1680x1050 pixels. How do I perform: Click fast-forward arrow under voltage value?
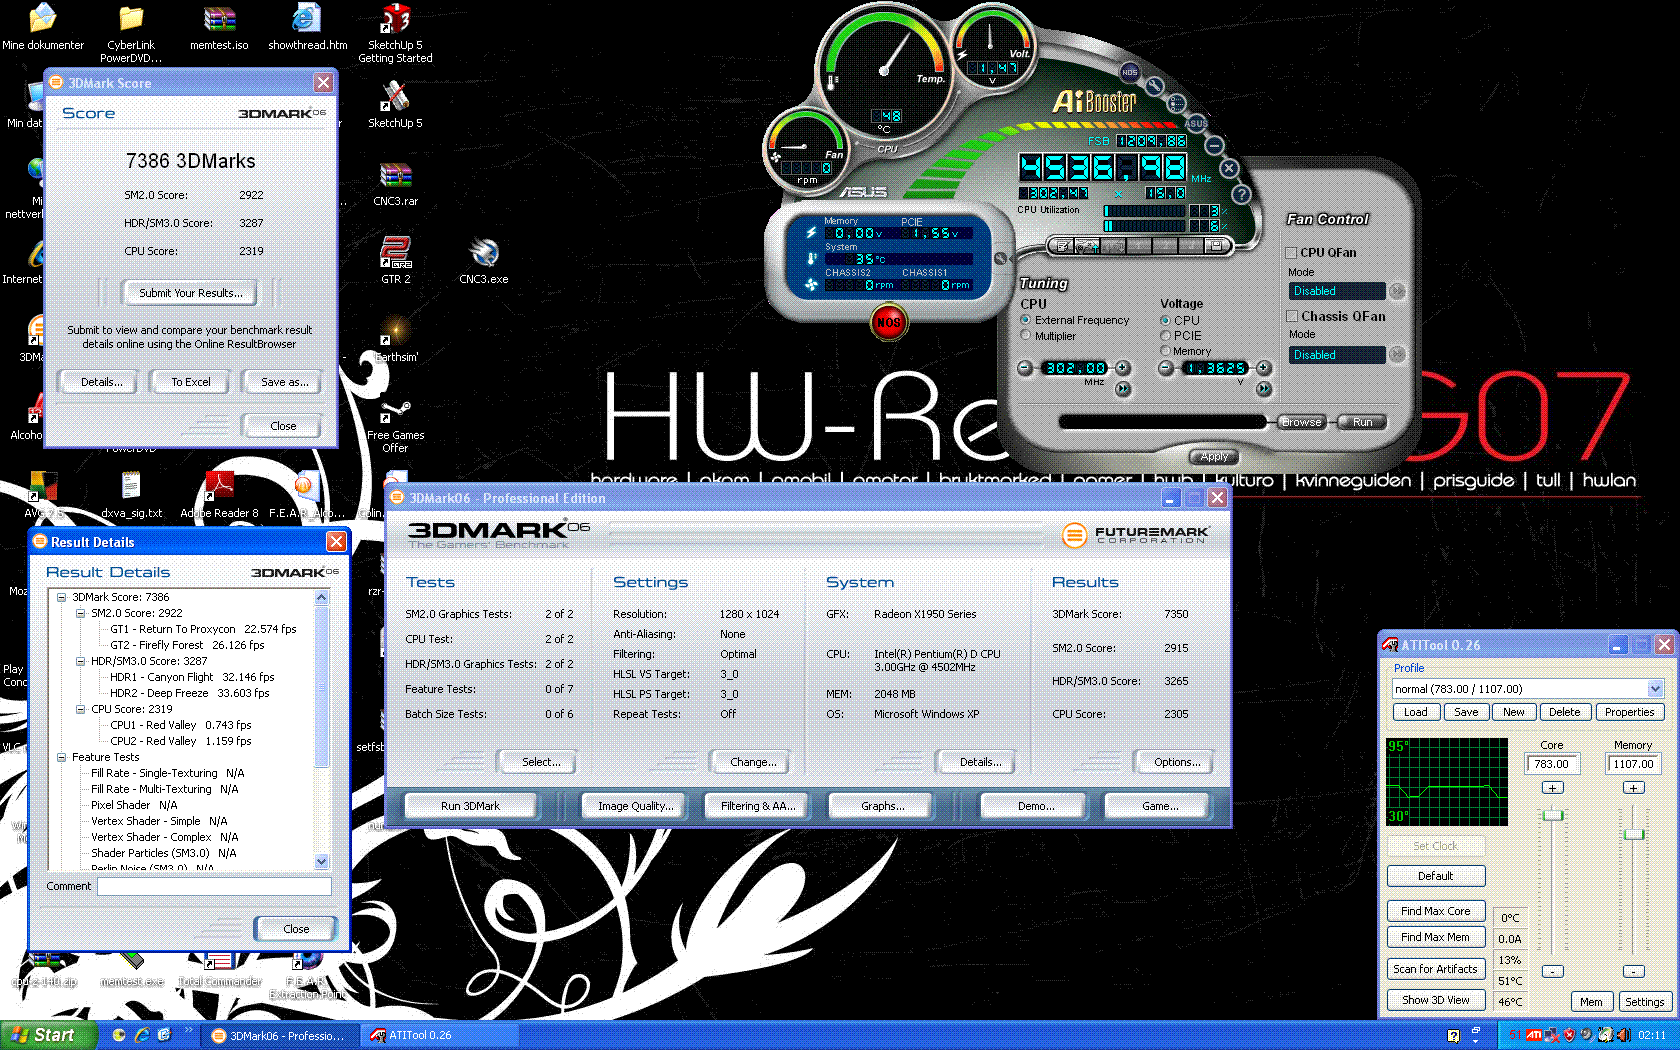[1264, 389]
